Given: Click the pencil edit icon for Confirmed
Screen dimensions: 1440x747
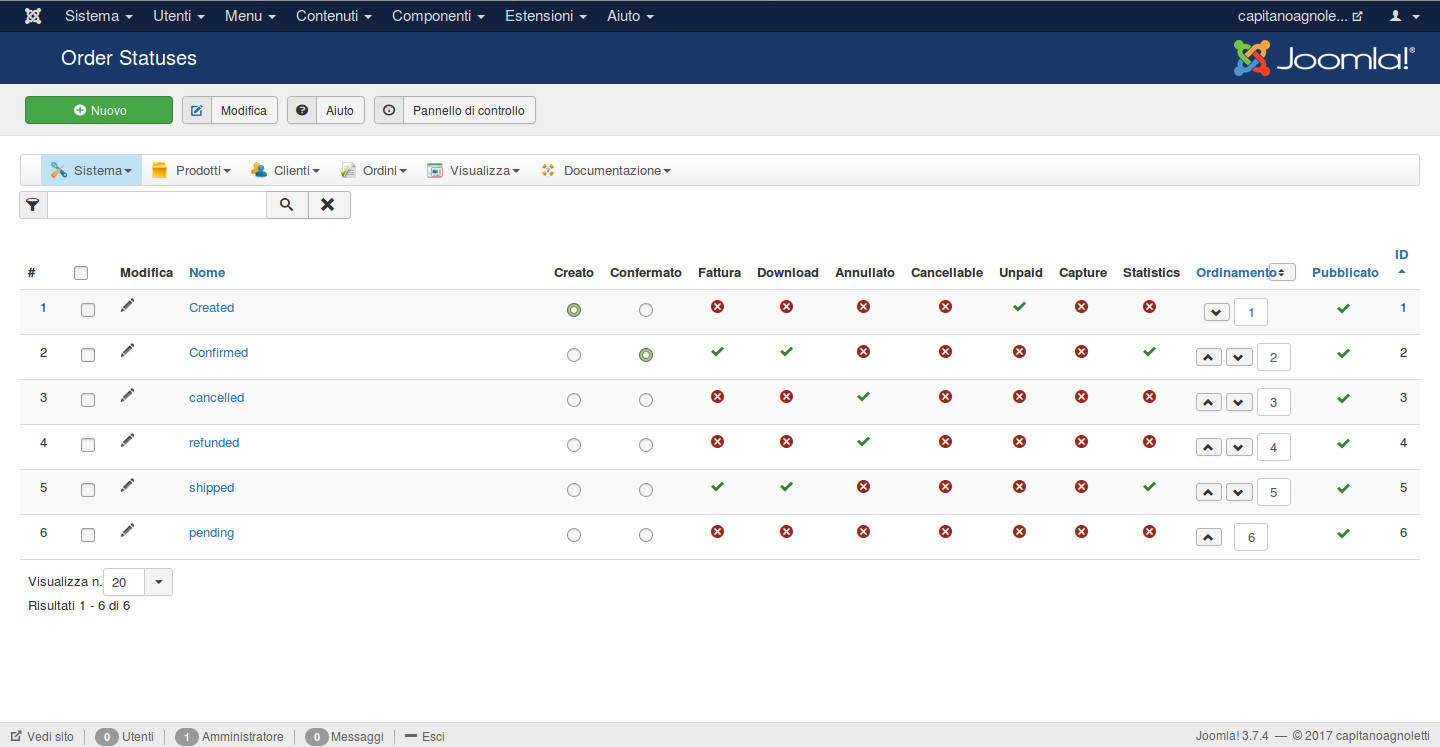Looking at the screenshot, I should pyautogui.click(x=127, y=351).
